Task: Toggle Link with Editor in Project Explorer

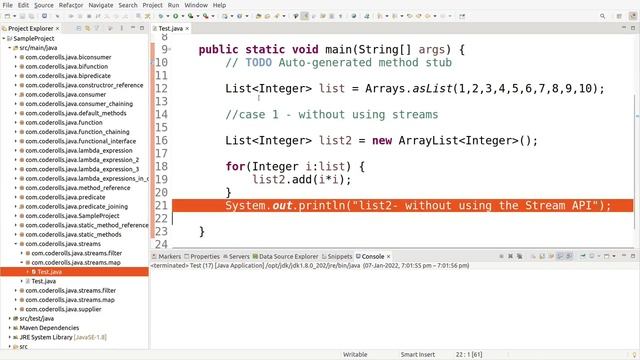Action: [x=87, y=28]
